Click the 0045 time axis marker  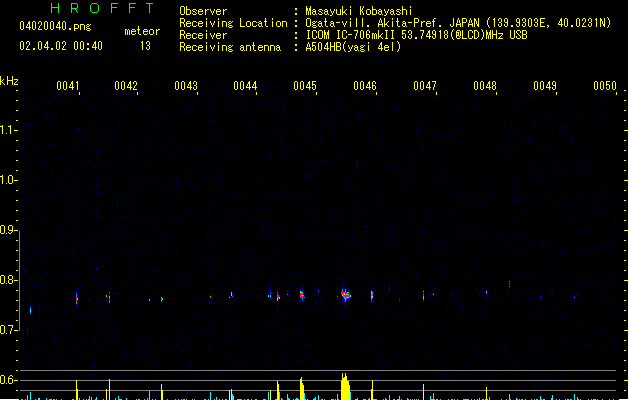point(305,86)
